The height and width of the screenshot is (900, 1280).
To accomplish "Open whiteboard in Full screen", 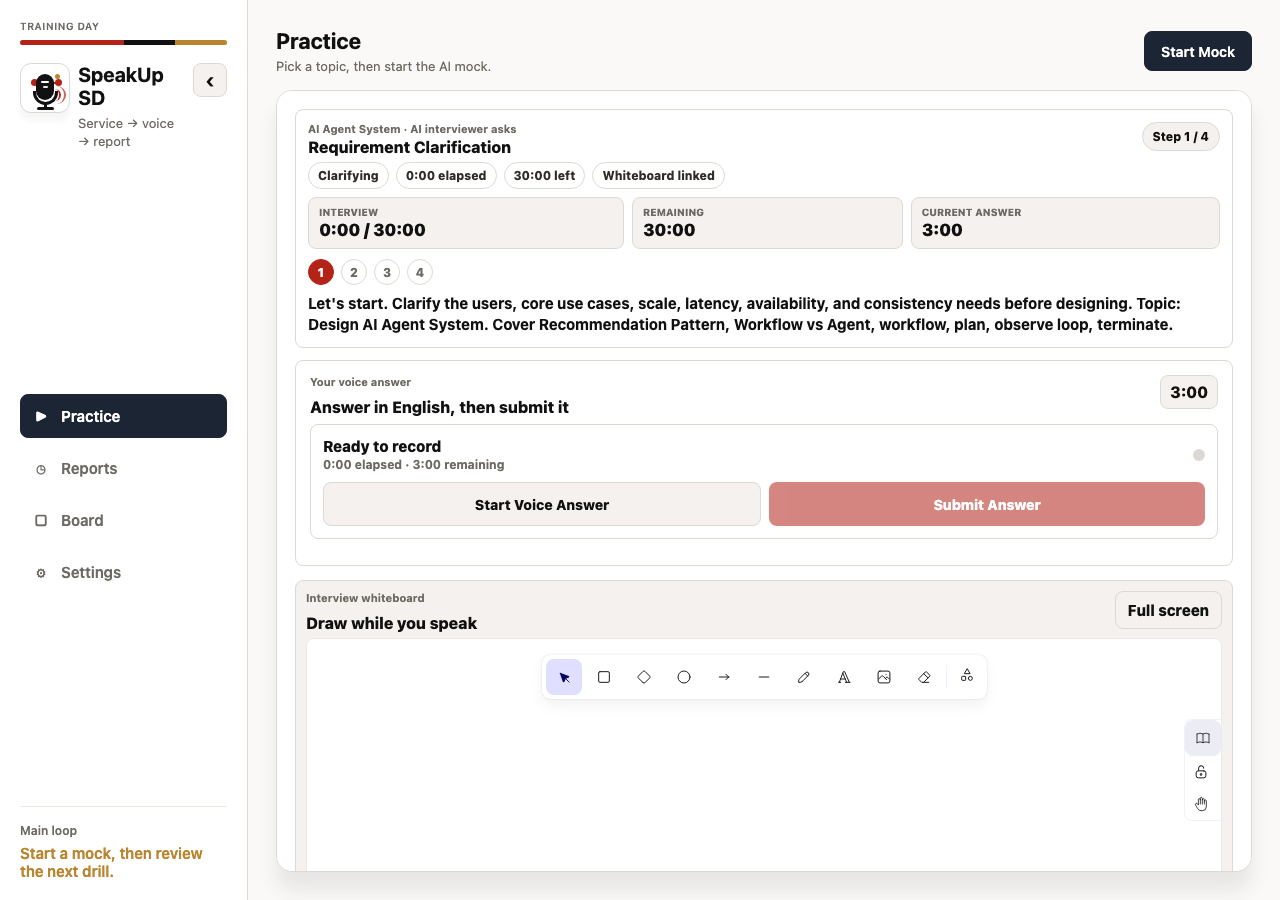I will coord(1168,610).
